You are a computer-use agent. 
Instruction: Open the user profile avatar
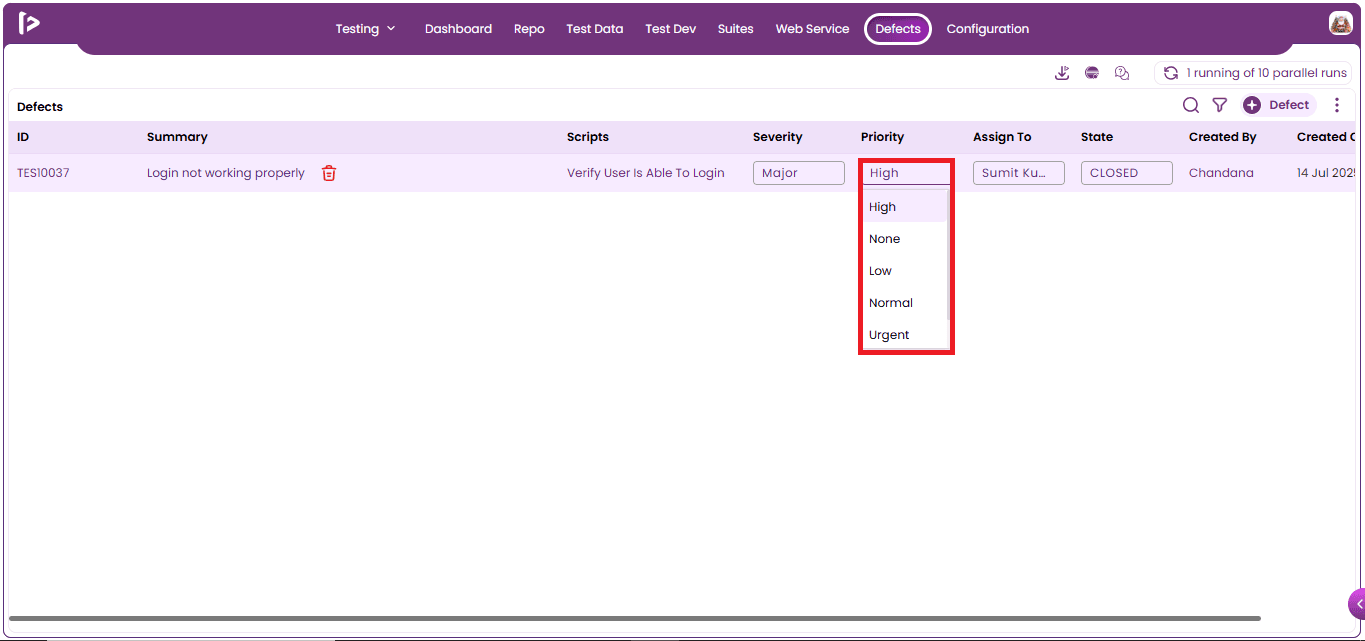[x=1340, y=24]
